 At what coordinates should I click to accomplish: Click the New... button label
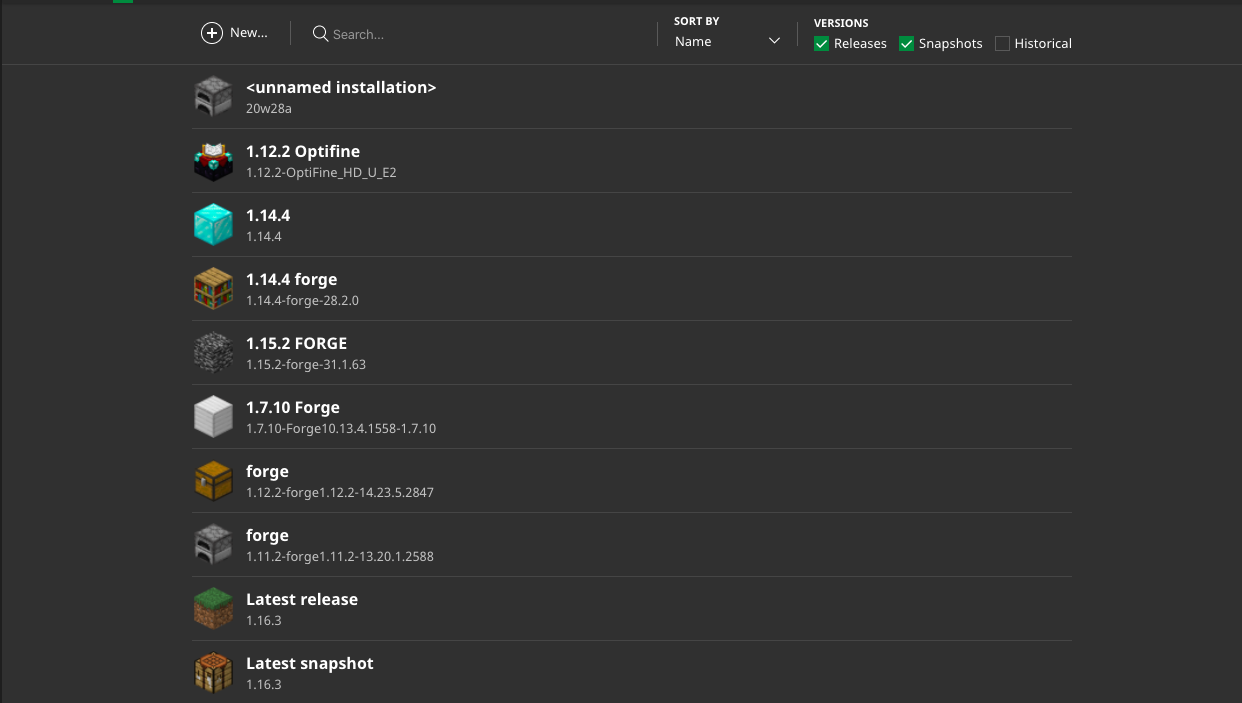tap(249, 33)
